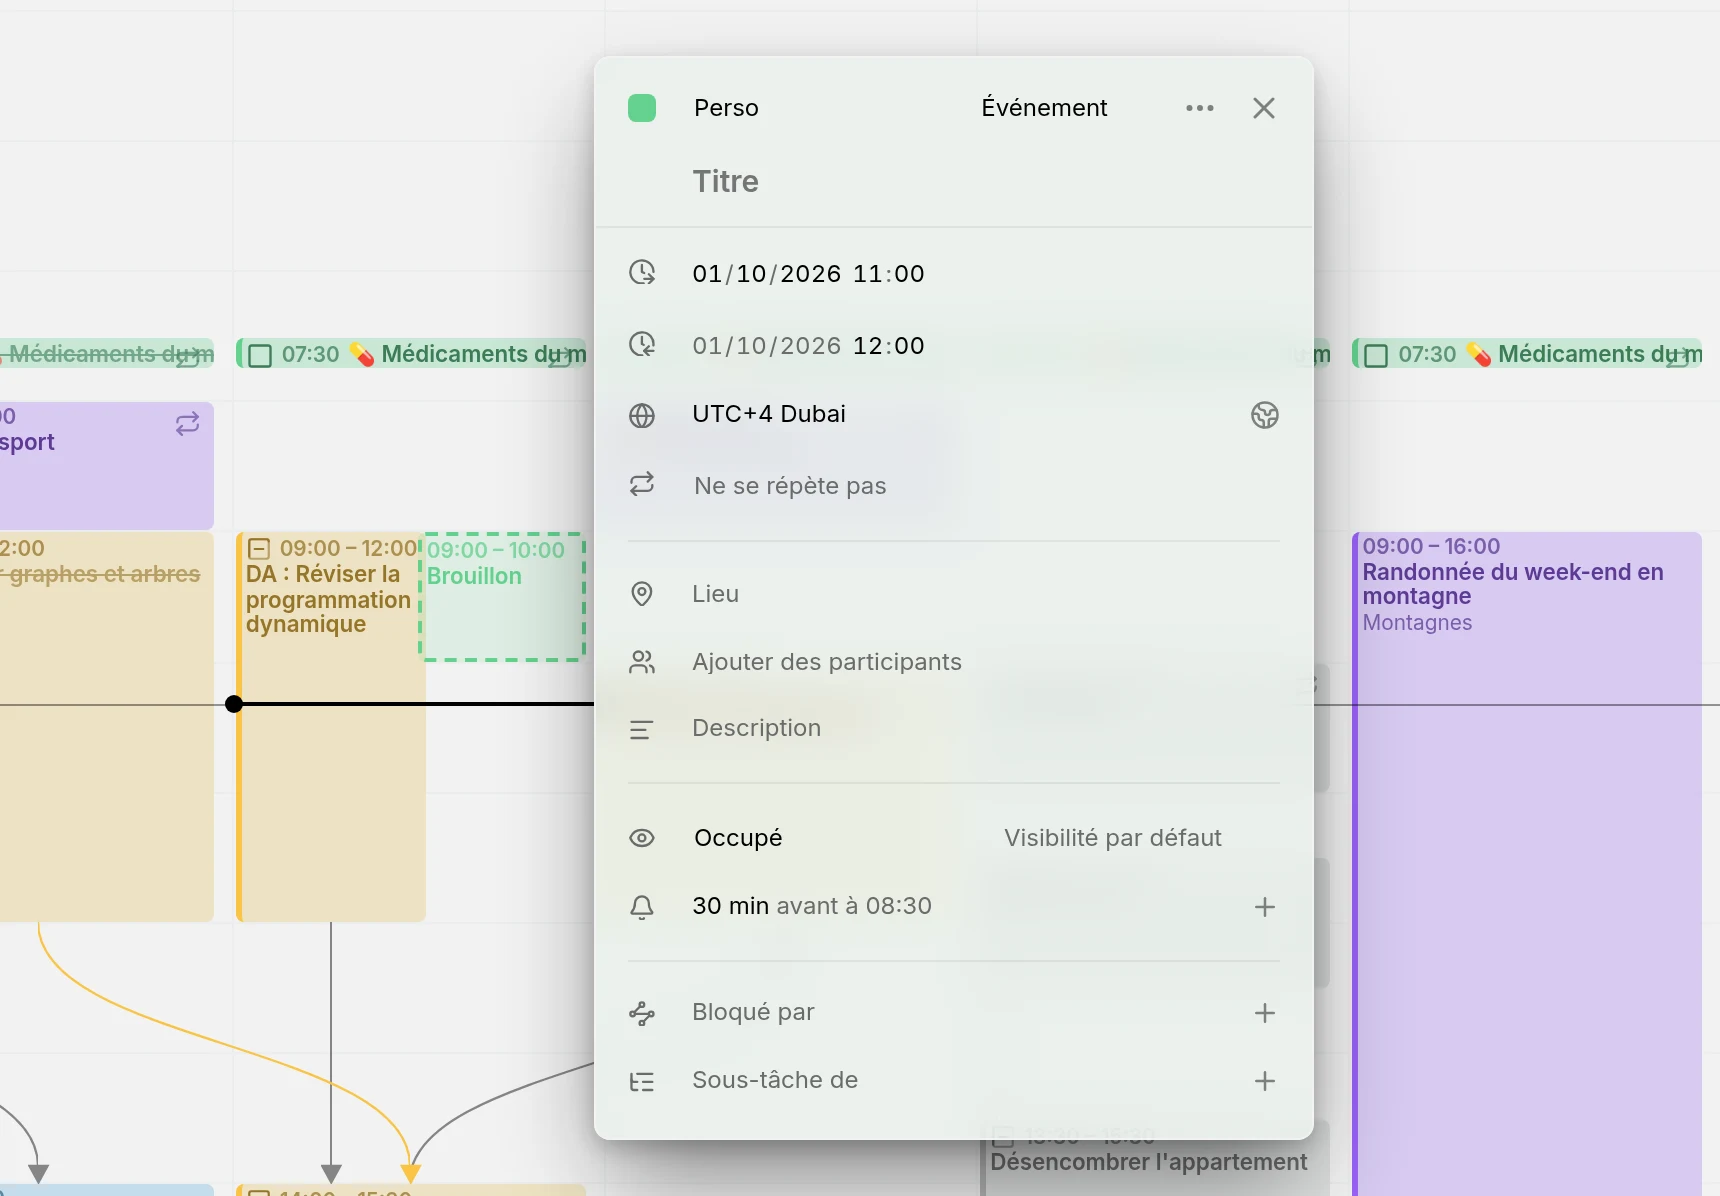Close the event creation popup
Image resolution: width=1720 pixels, height=1196 pixels.
click(1264, 108)
